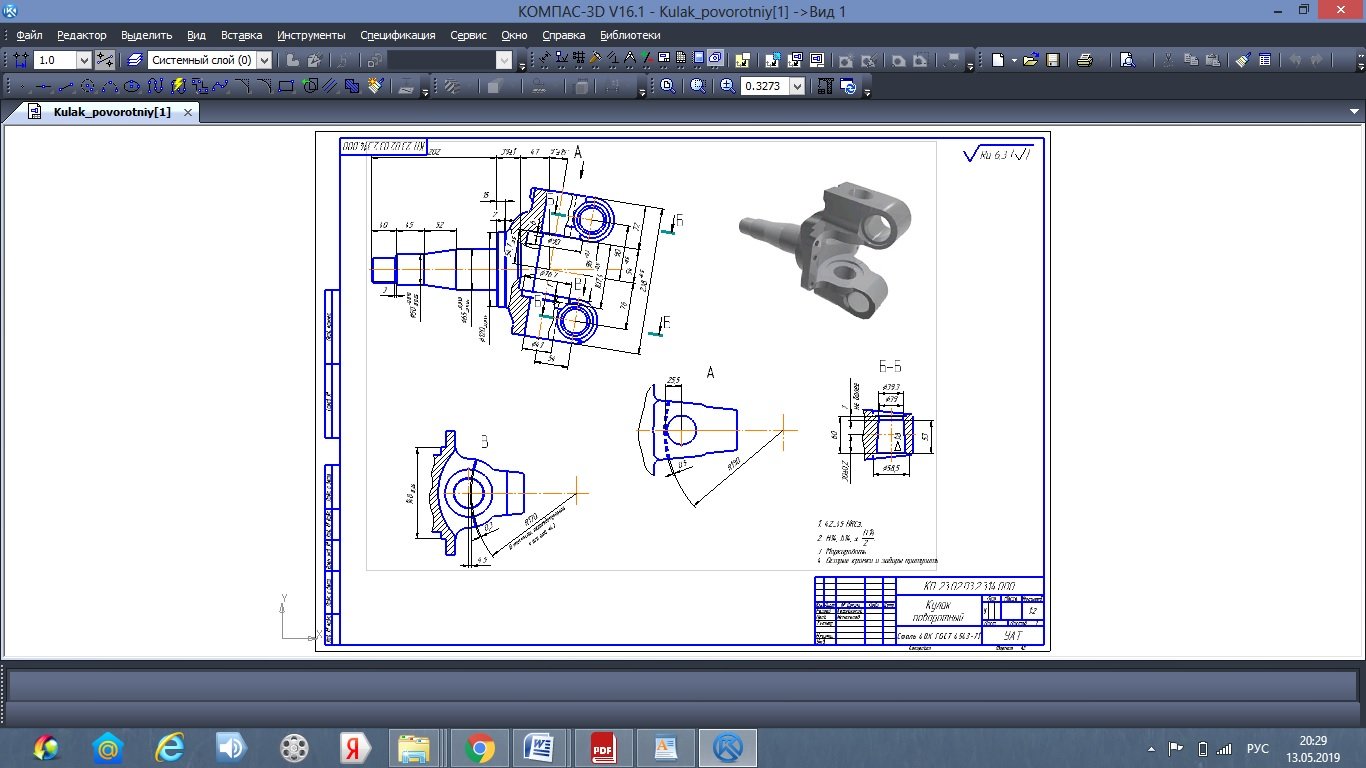This screenshot has height=768, width=1366.
Task: Expand the view scale 1.0 dropdown
Action: click(x=84, y=61)
